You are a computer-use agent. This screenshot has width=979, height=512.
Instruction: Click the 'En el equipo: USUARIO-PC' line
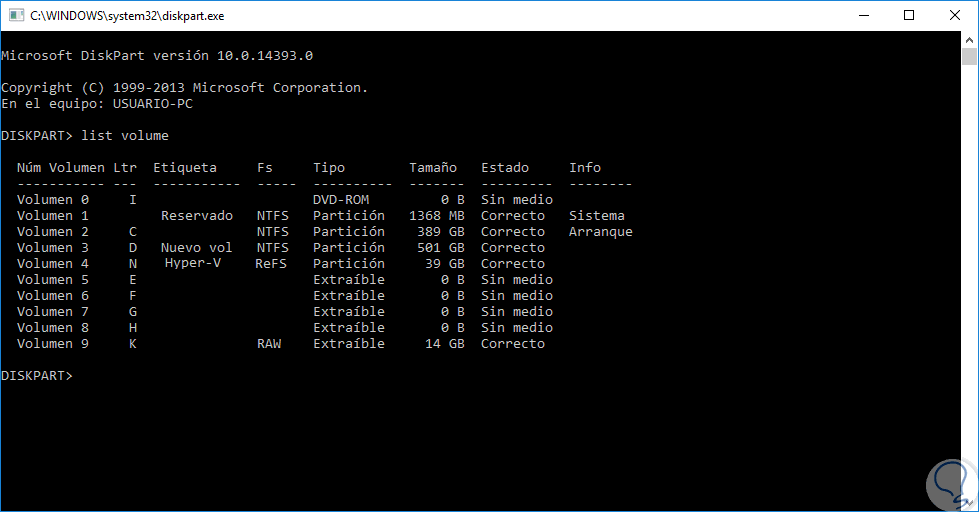97,104
